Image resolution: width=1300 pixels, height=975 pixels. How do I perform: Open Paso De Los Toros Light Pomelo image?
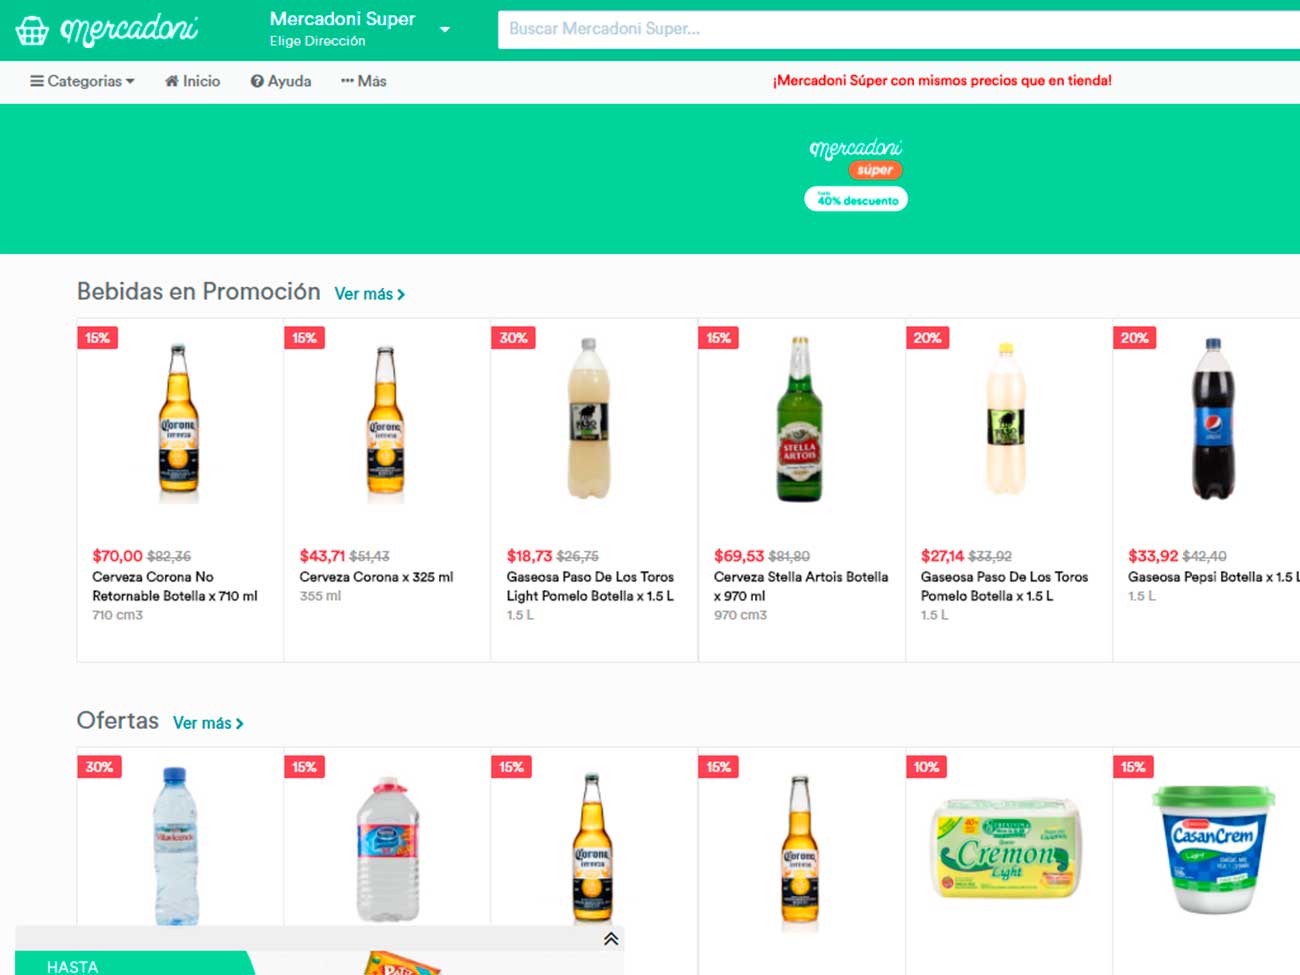(589, 418)
